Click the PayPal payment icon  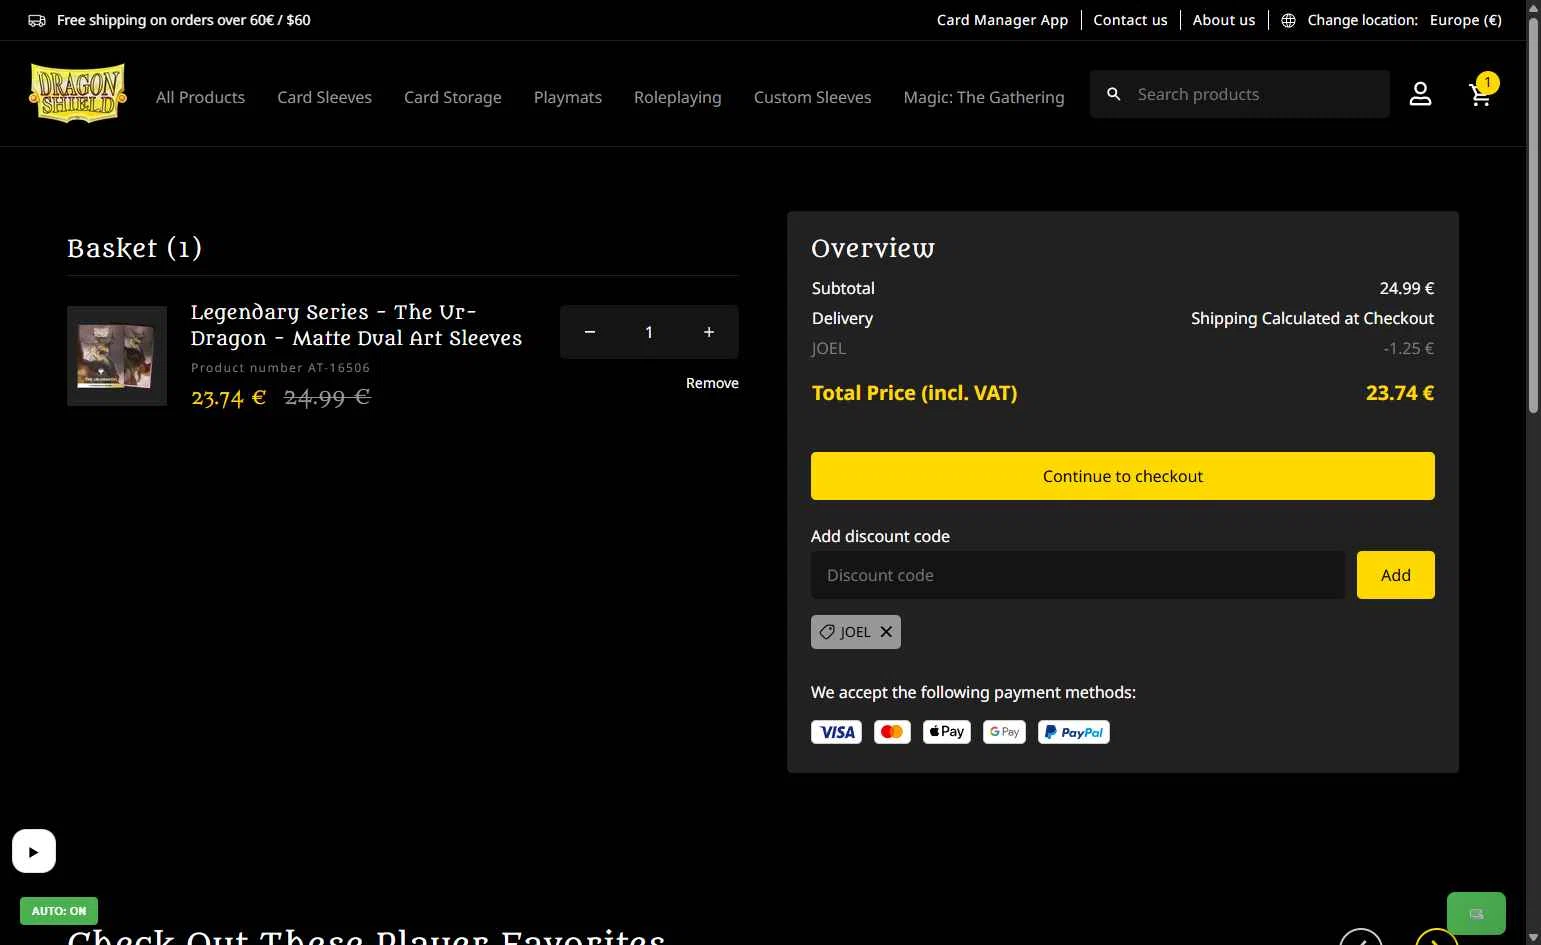[x=1074, y=732]
